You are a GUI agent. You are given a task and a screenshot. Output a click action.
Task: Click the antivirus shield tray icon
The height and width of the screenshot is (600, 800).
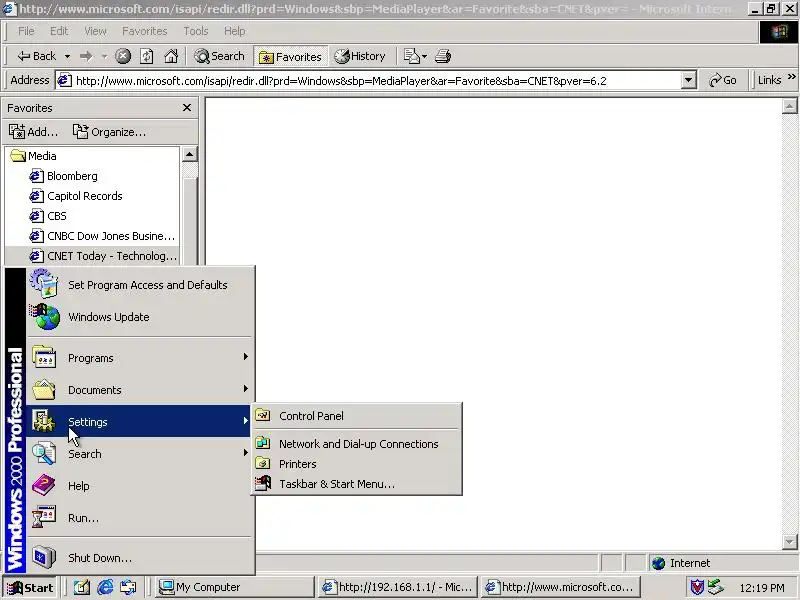point(697,588)
